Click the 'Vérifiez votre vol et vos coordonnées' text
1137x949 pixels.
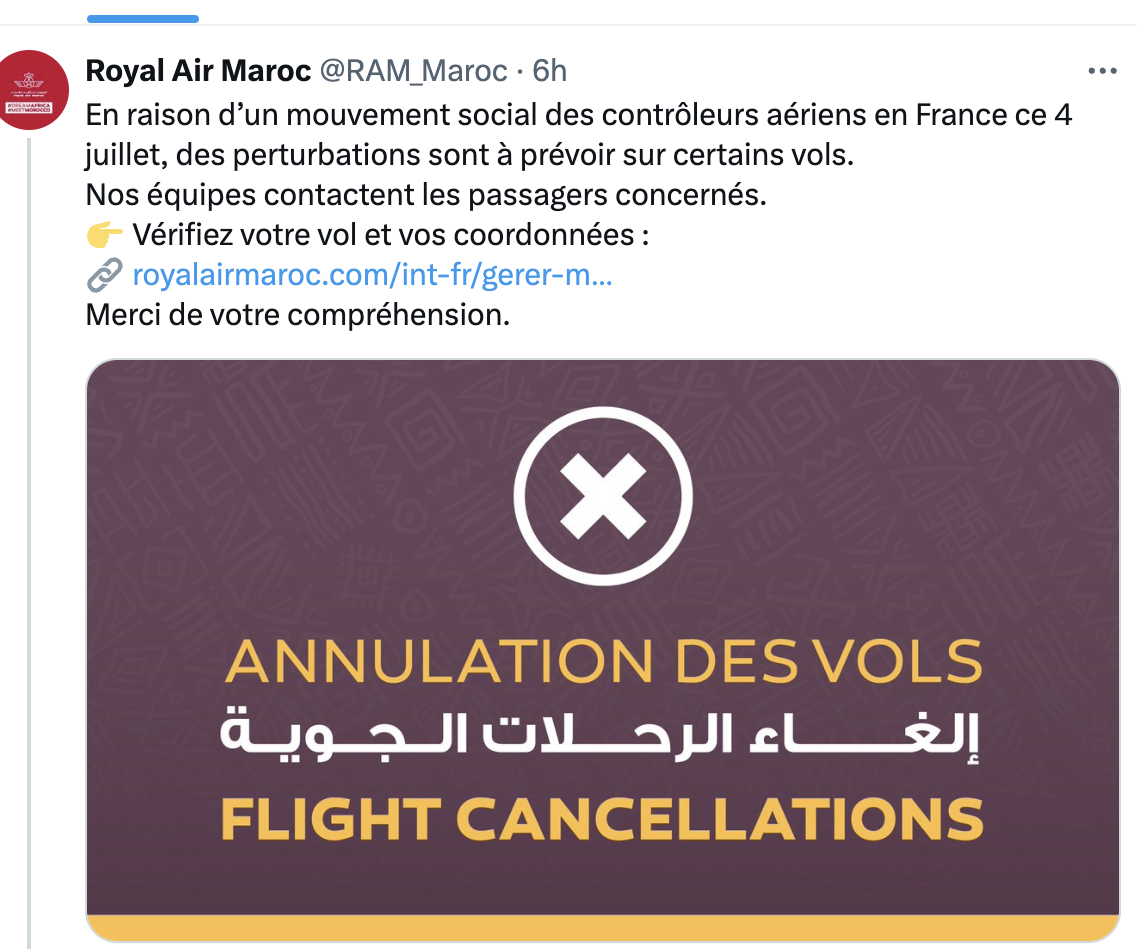[391, 236]
